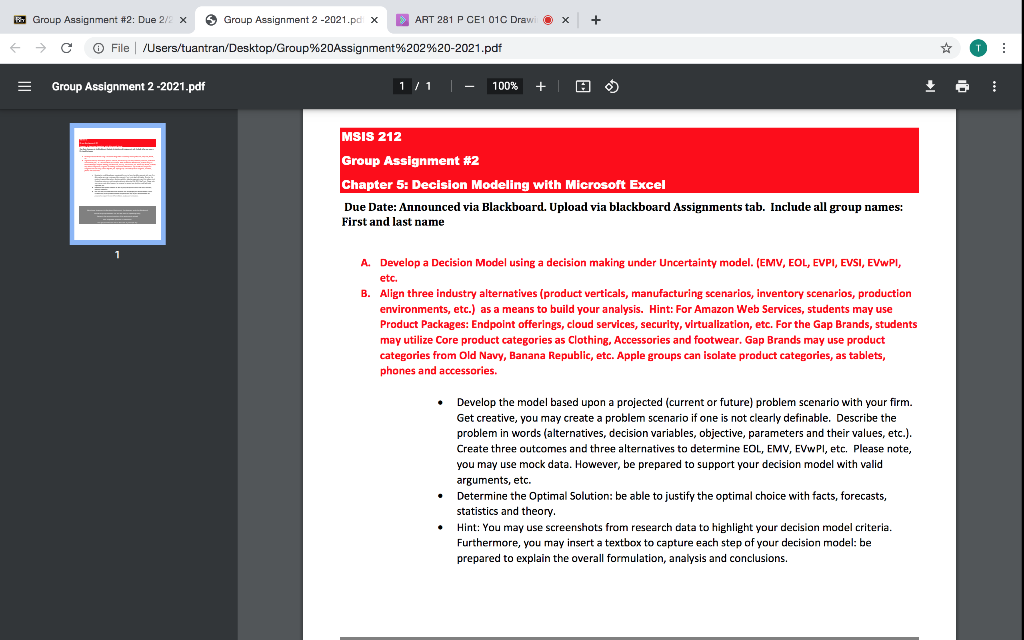Print the PDF document
Viewport: 1024px width, 640px height.
(x=962, y=87)
